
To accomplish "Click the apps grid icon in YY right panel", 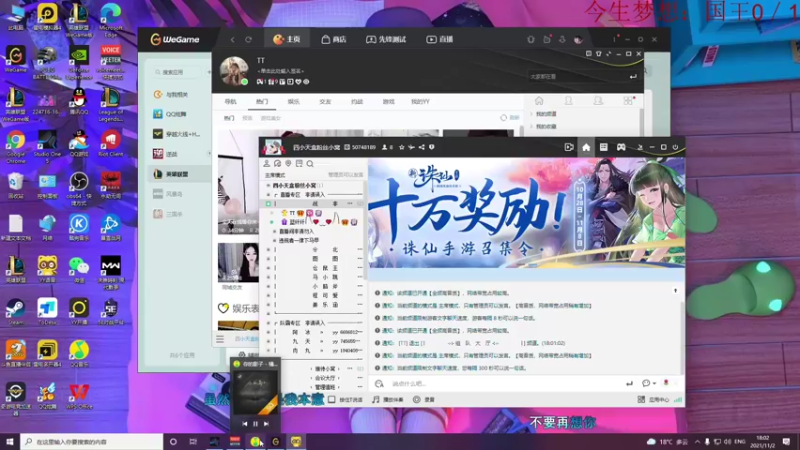I will pos(628,101).
